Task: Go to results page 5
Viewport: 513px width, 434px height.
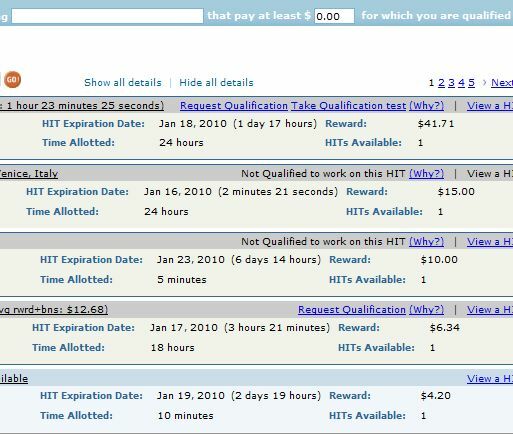Action: 471,83
